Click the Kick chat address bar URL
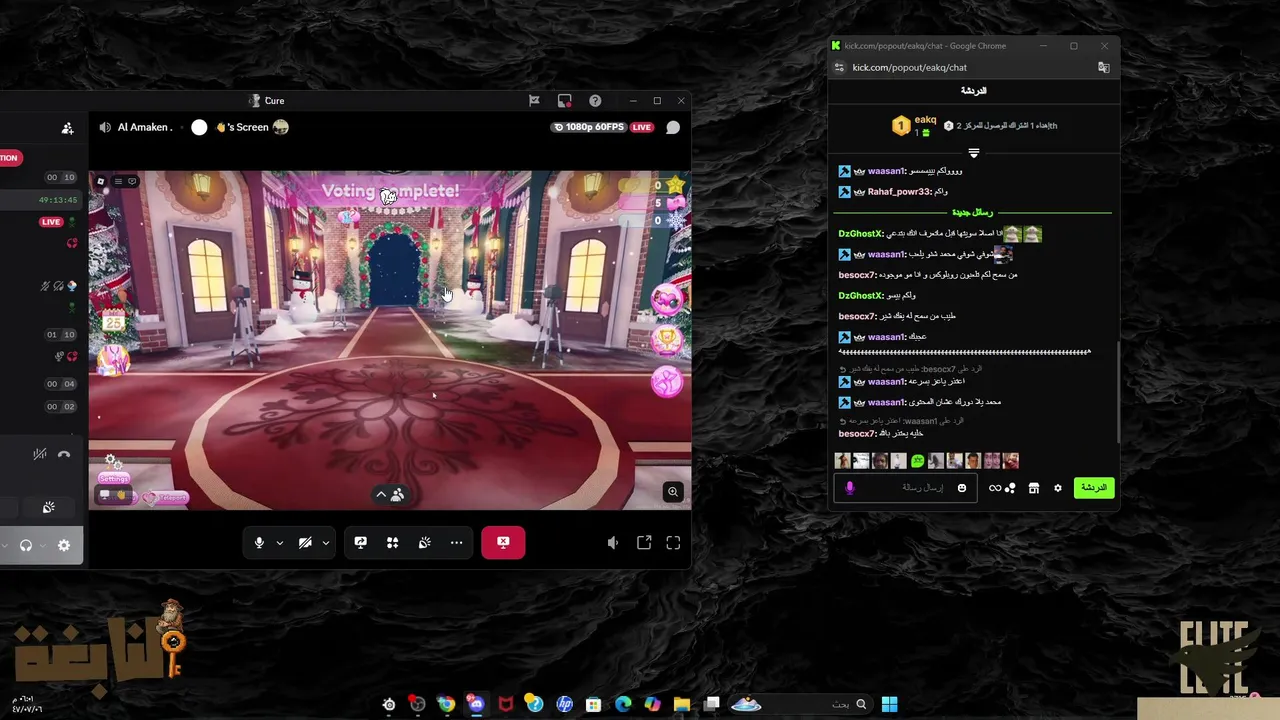The width and height of the screenshot is (1280, 720). pos(909,67)
